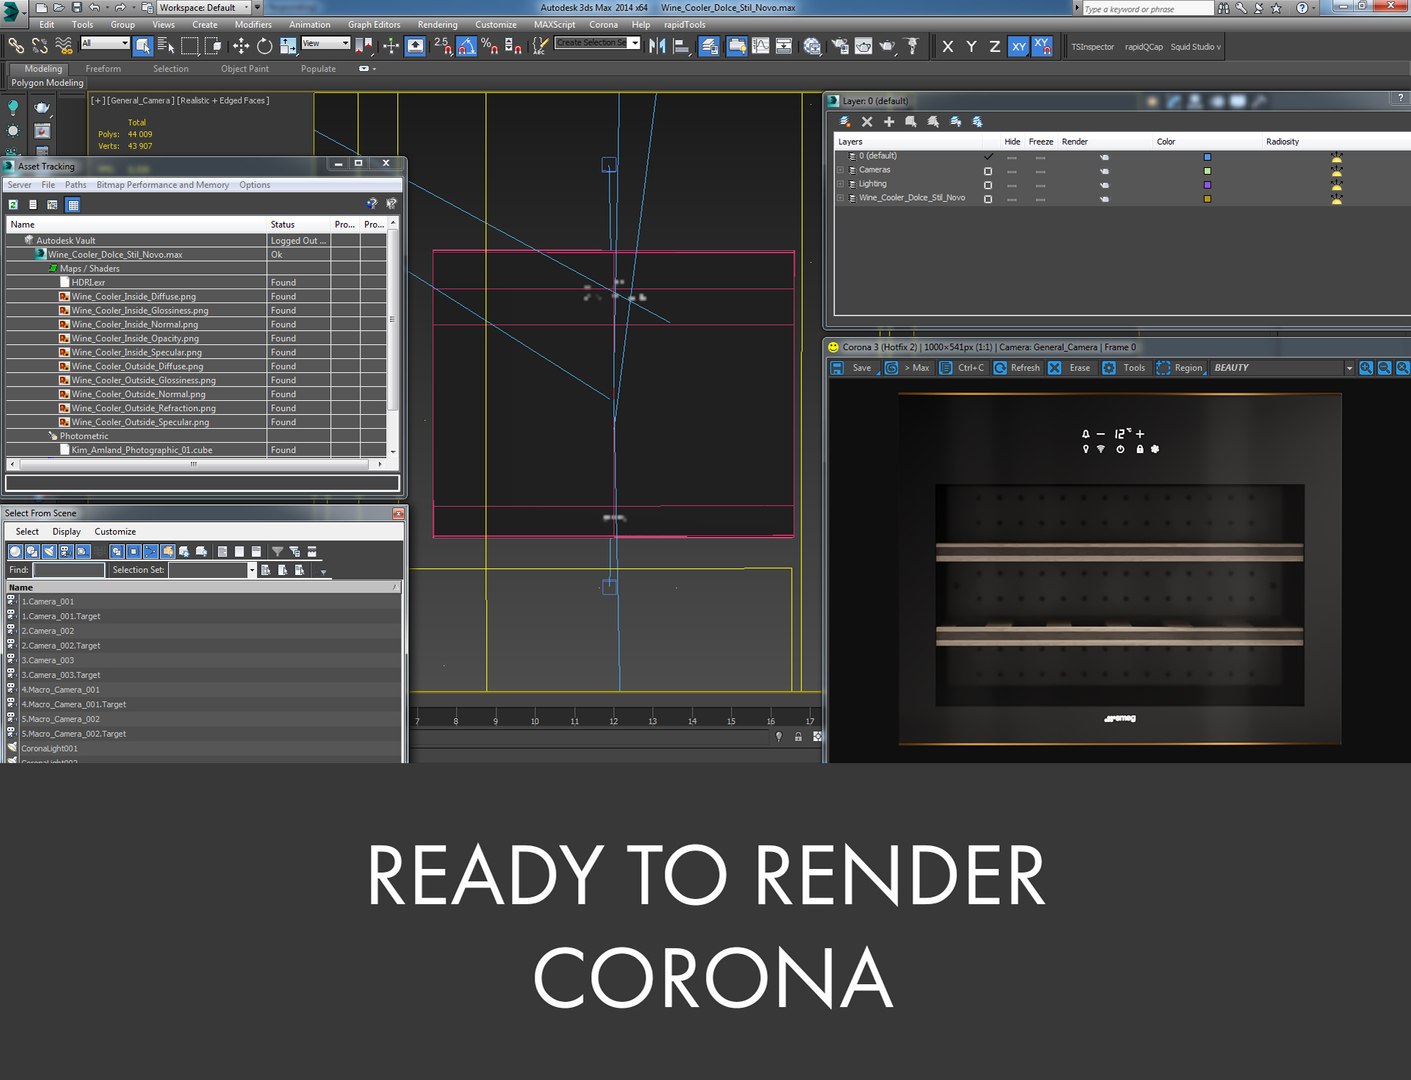Expand the Cameras layer
The height and width of the screenshot is (1080, 1411).
click(840, 170)
